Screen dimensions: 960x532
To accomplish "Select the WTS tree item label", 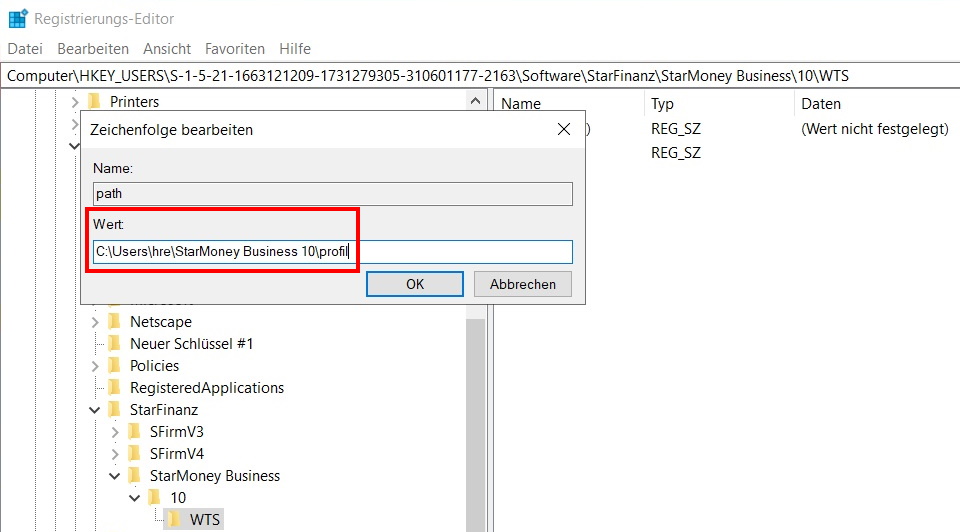I will pyautogui.click(x=204, y=520).
